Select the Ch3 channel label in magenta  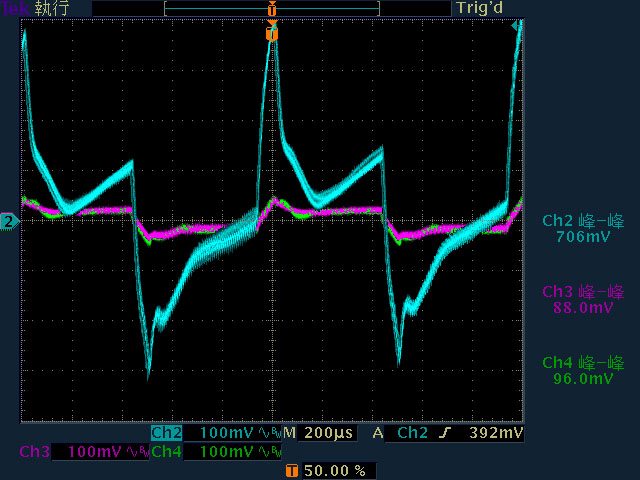(x=34, y=452)
